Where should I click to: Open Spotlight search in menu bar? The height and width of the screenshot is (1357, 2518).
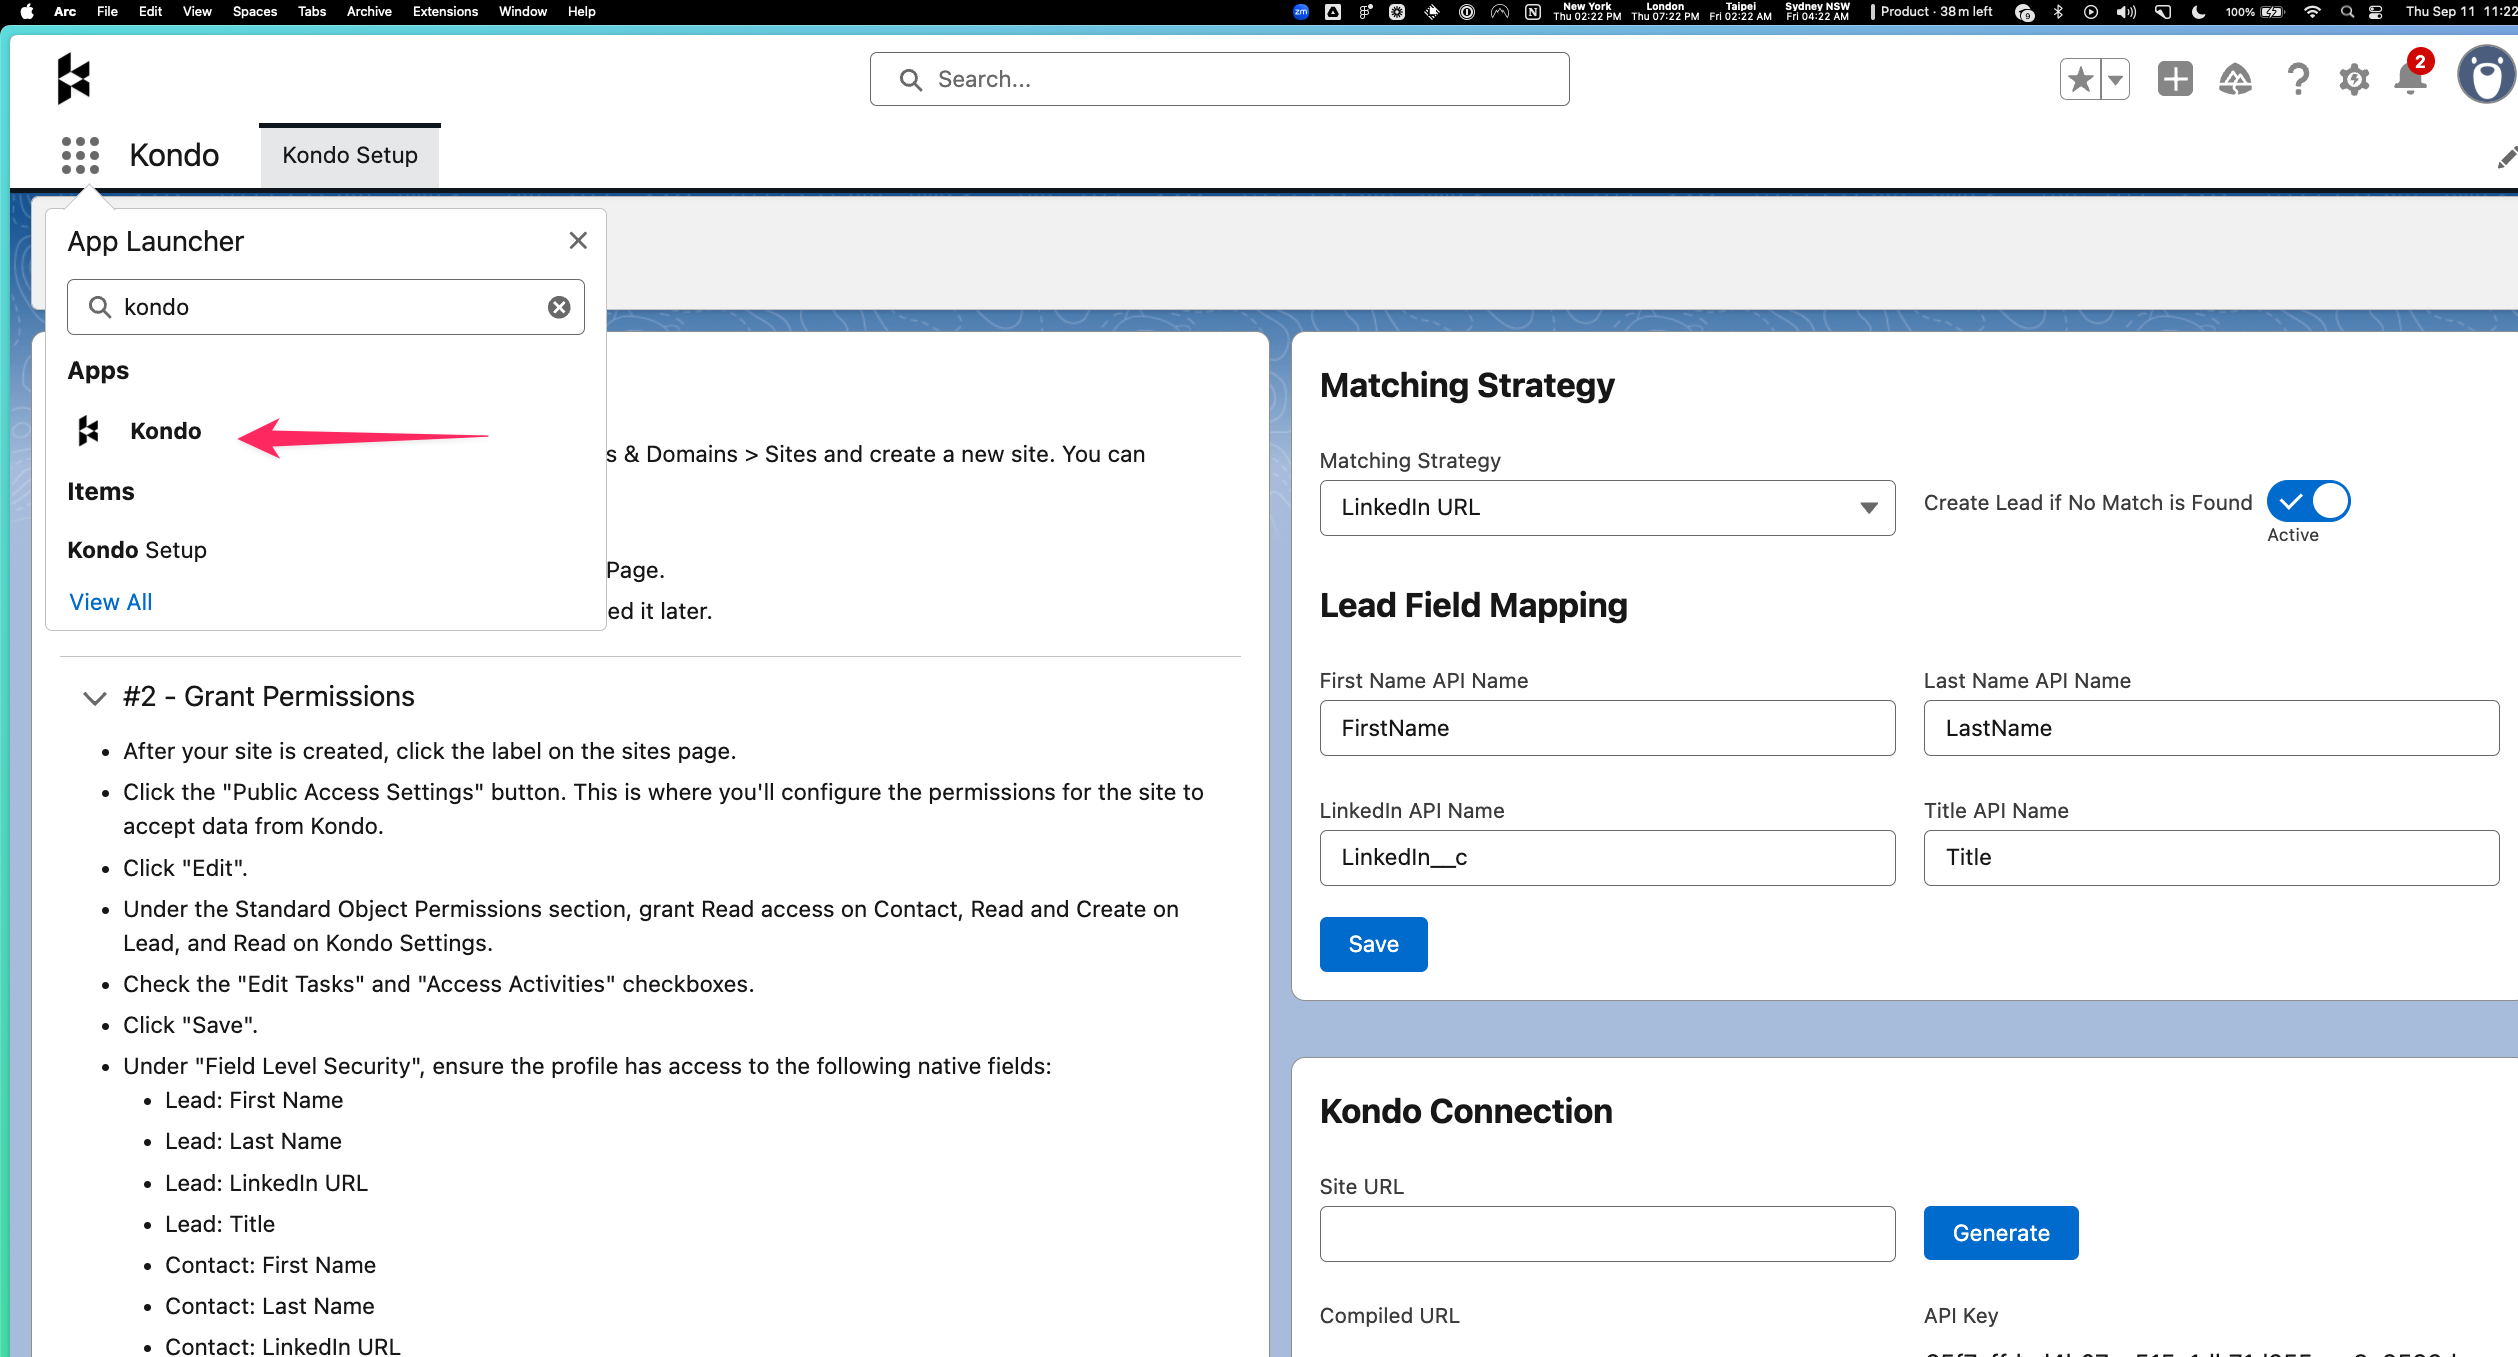pos(2347,12)
